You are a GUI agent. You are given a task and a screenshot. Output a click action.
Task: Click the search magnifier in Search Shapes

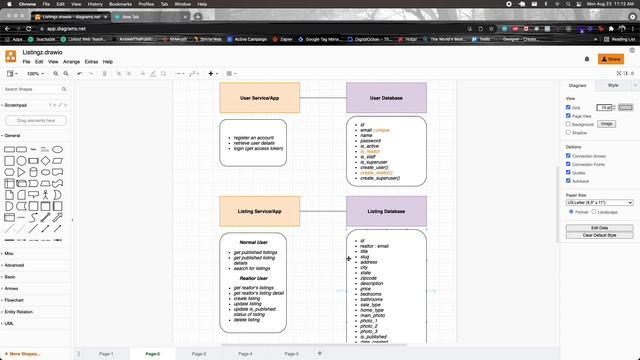[64, 89]
